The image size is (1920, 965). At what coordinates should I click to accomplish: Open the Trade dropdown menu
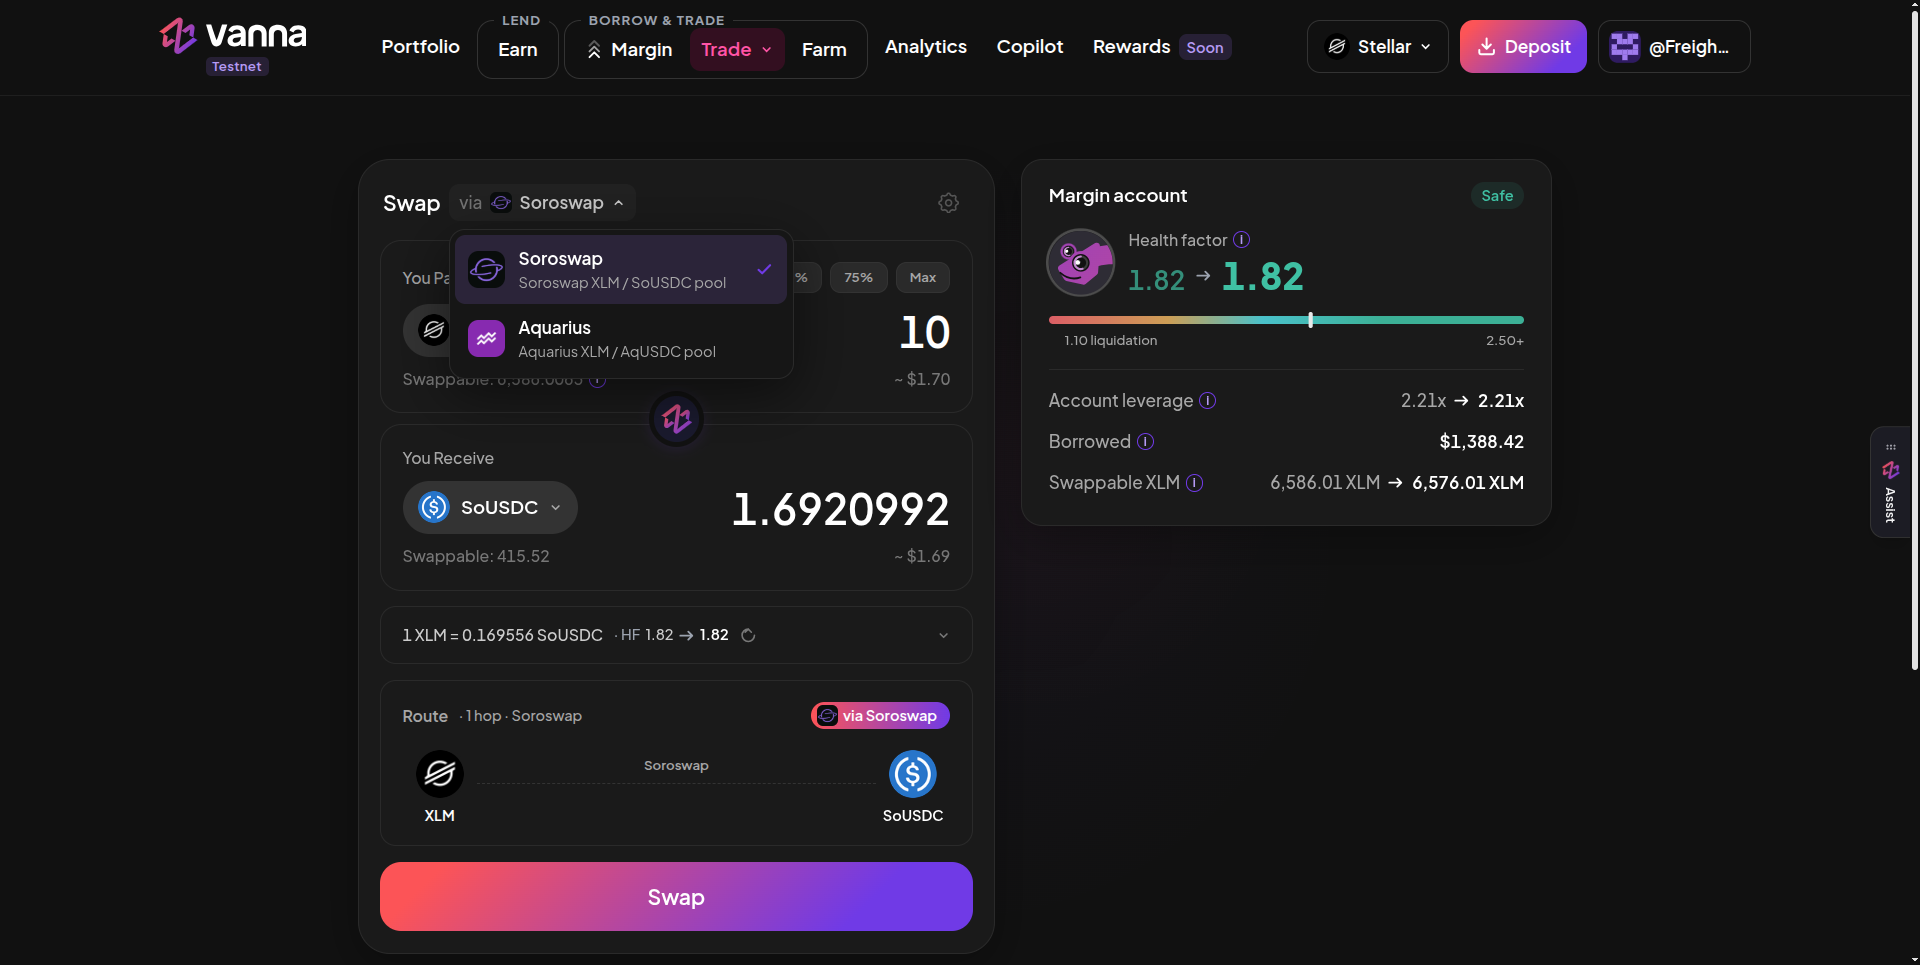point(737,49)
